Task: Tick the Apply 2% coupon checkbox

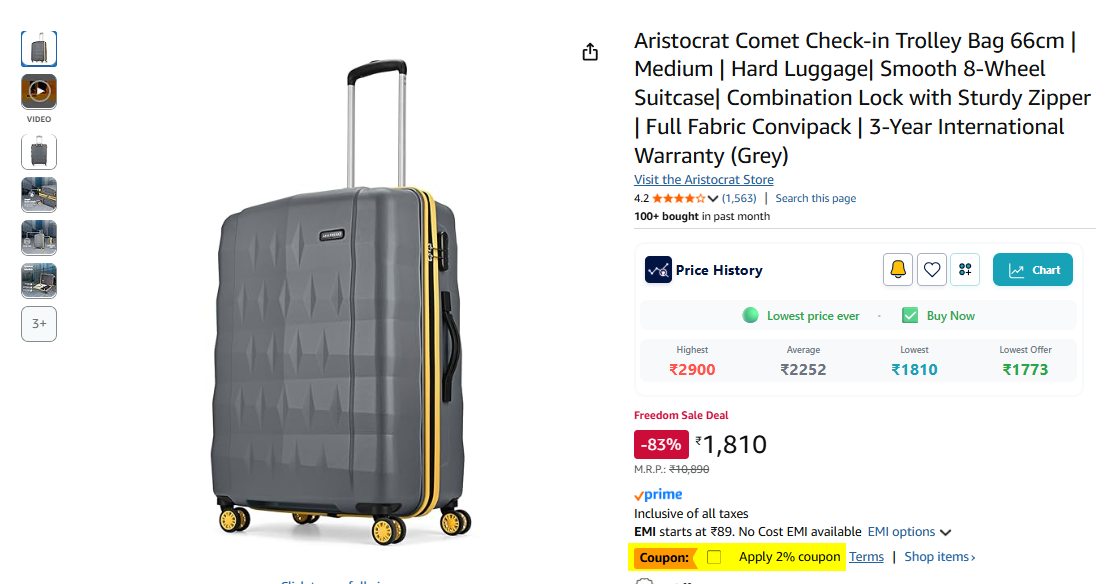Action: (x=714, y=557)
